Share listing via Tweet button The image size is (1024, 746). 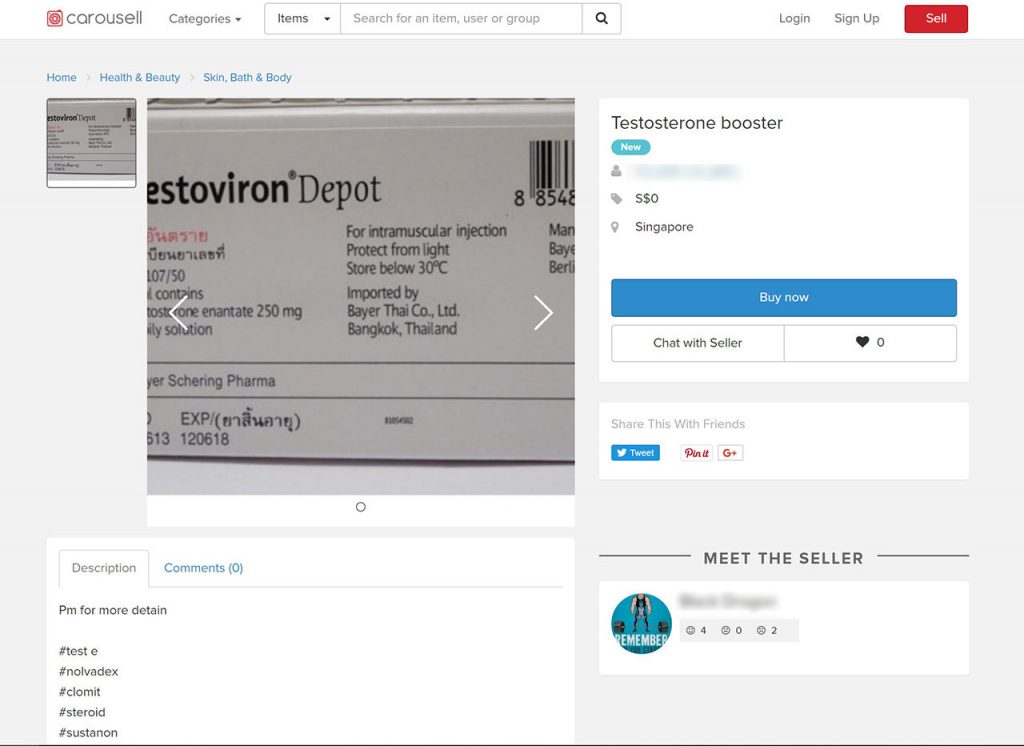pos(635,453)
